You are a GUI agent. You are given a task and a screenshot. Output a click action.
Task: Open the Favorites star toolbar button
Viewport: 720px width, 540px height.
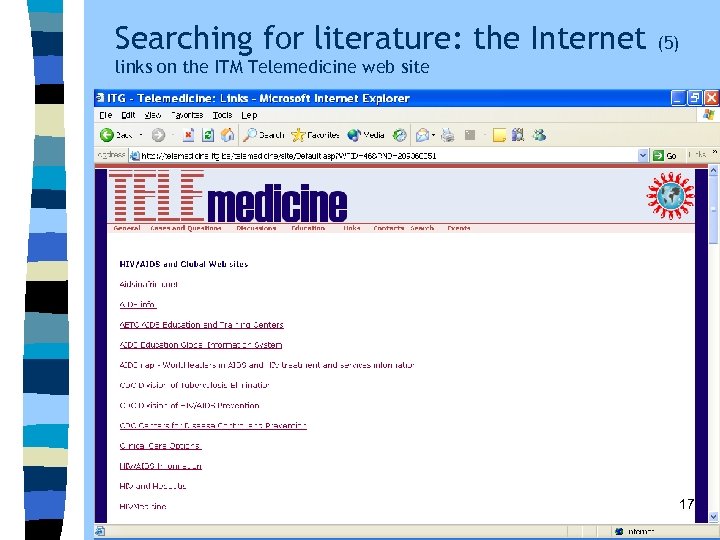[315, 135]
